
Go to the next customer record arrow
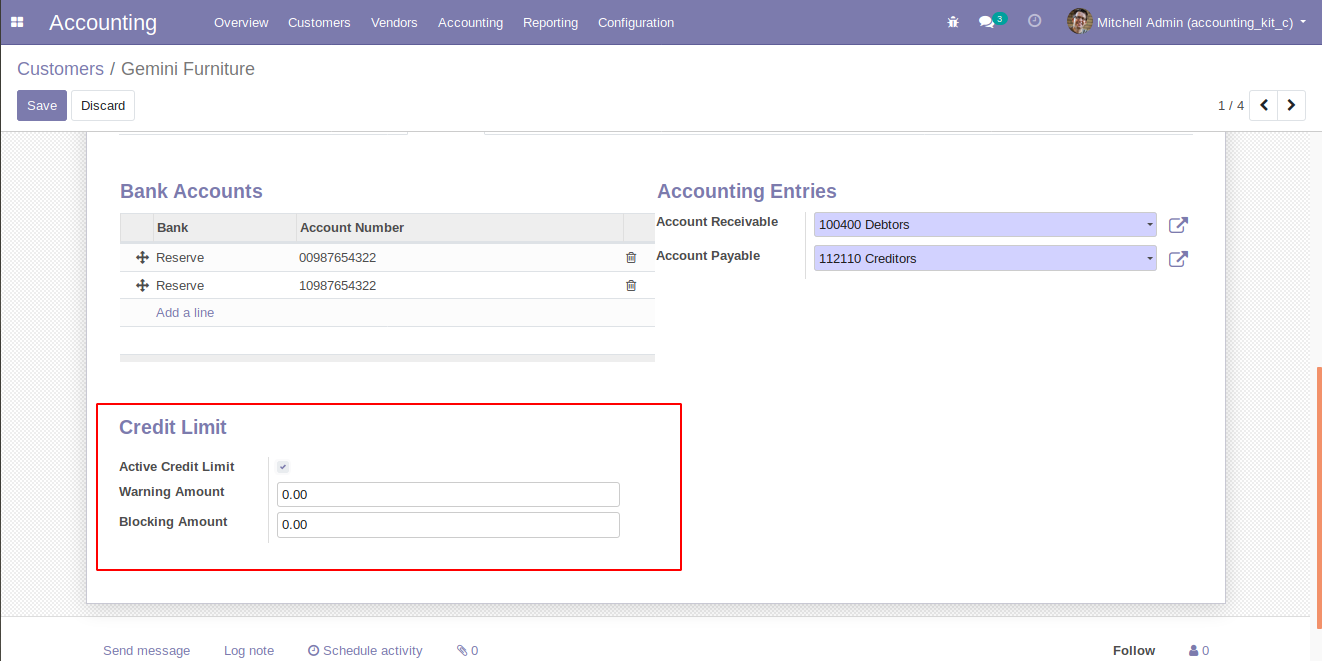pos(1291,105)
